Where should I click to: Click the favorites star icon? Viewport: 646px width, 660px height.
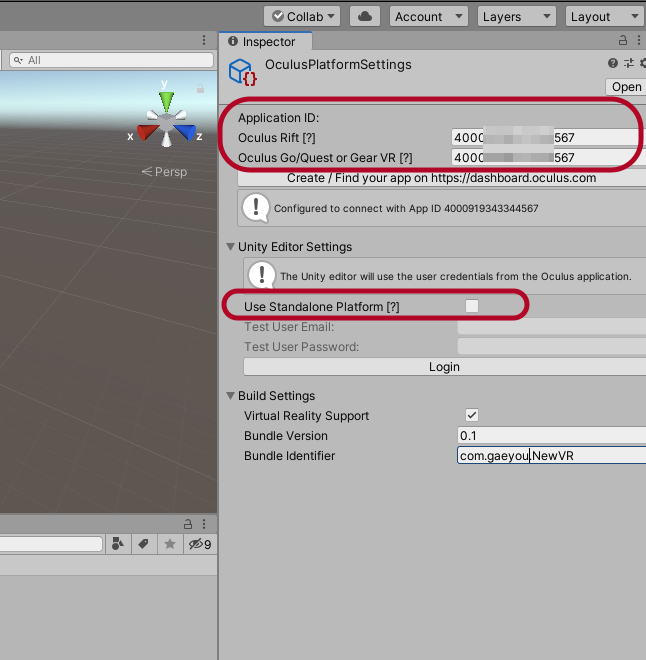click(x=170, y=544)
